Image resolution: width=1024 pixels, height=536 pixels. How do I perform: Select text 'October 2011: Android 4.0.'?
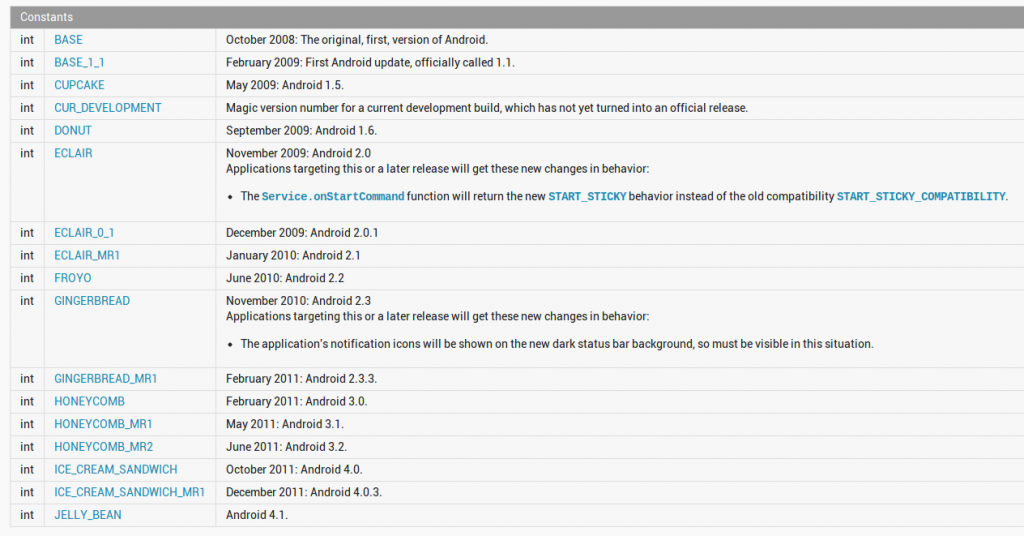tap(295, 469)
